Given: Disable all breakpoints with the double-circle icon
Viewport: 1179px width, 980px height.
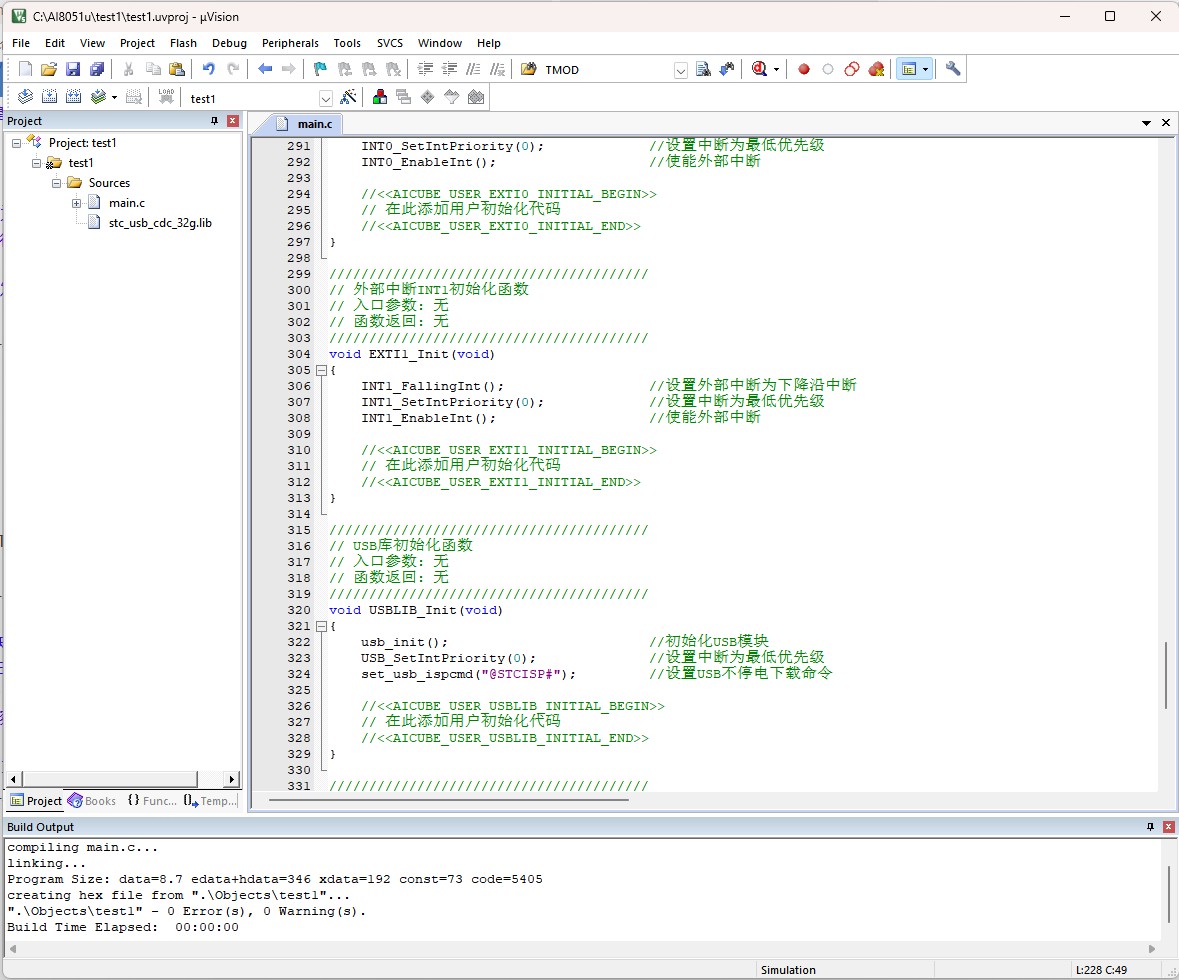Looking at the screenshot, I should tap(852, 69).
